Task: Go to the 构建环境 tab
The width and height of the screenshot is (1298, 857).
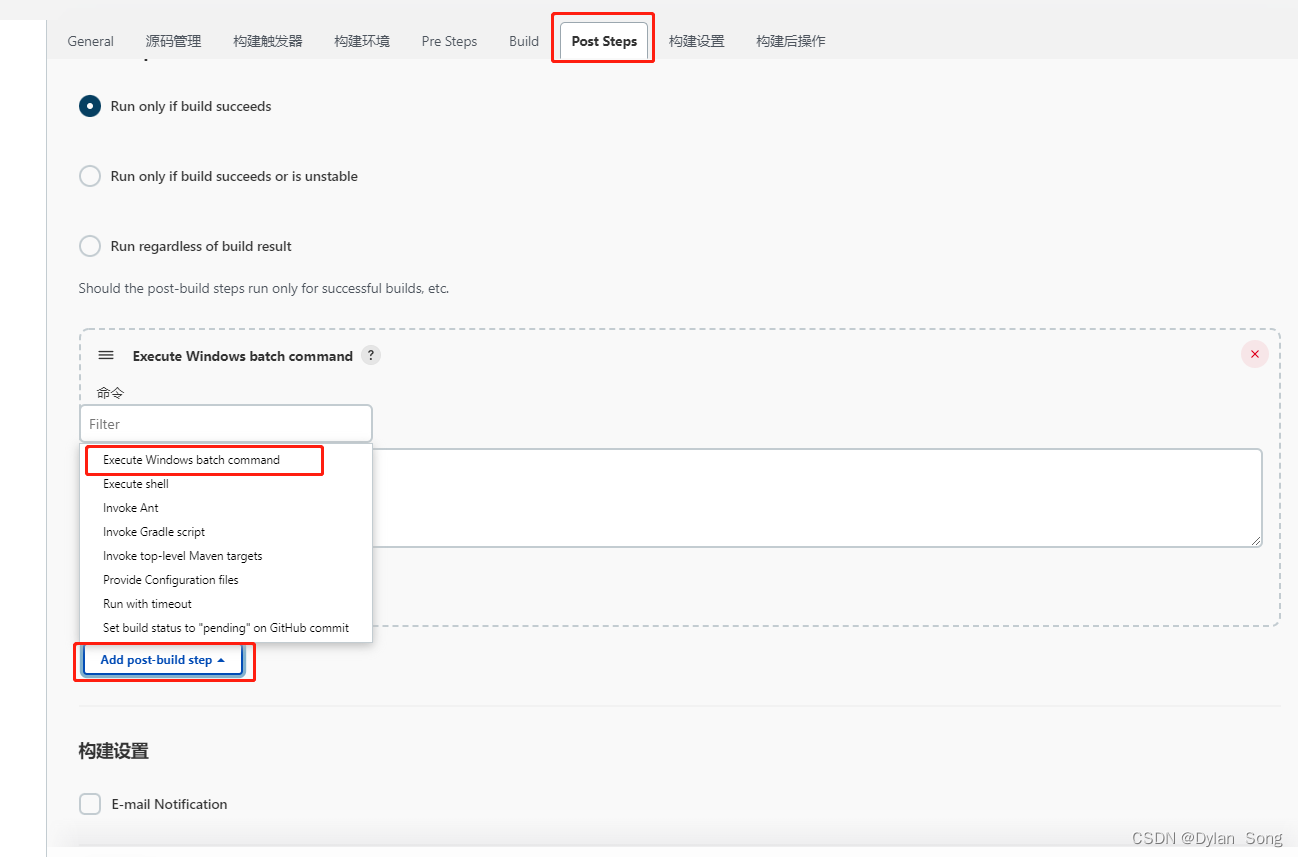Action: pyautogui.click(x=362, y=41)
